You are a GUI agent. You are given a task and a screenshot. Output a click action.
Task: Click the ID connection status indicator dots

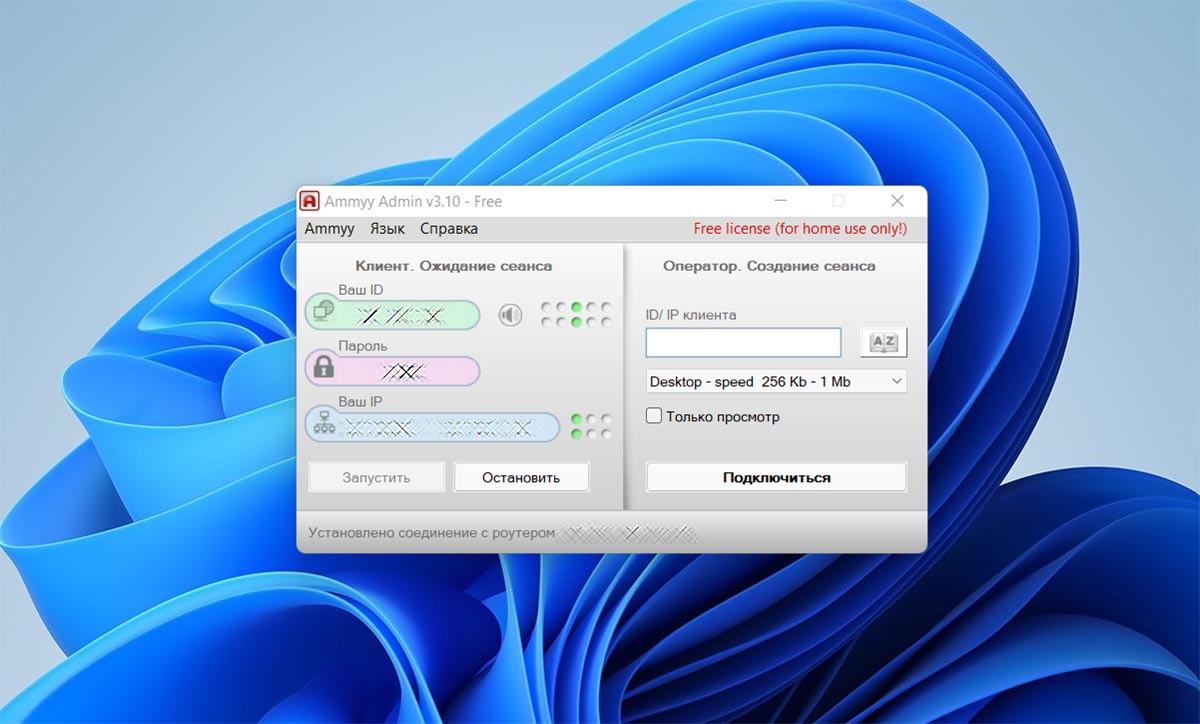pos(575,315)
